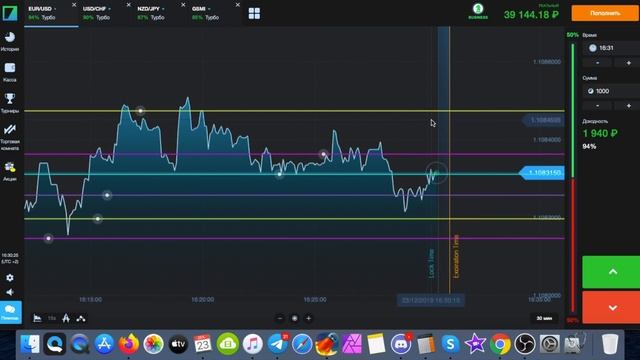Click the 39 144.18 ₽ account balance
The image size is (640, 360).
531,15
